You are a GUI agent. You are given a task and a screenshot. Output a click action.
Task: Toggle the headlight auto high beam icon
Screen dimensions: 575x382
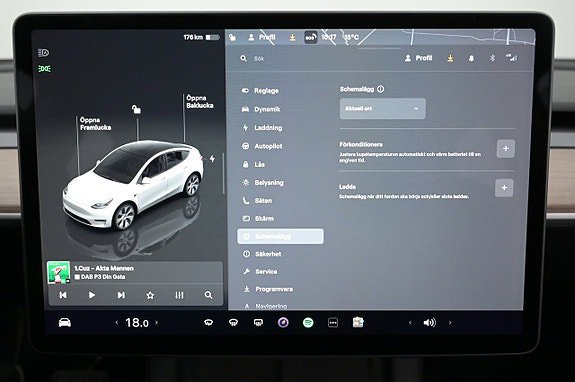(x=44, y=53)
